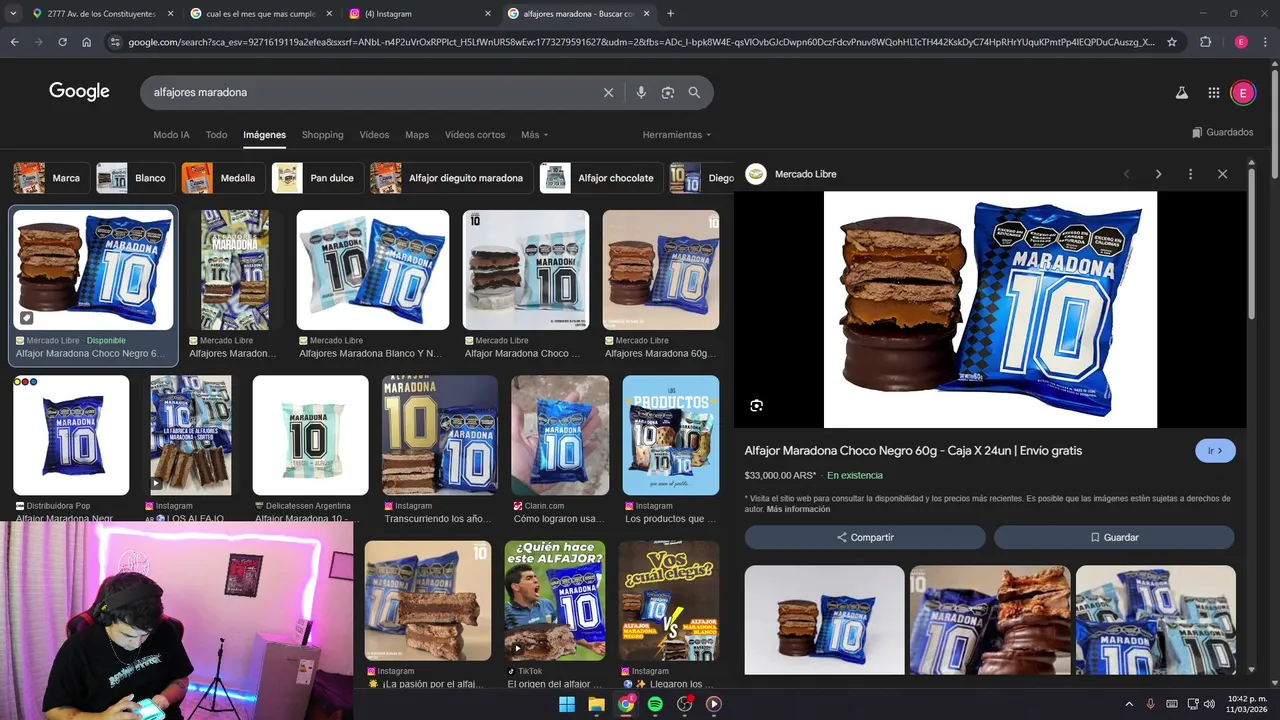Filter by Alfajor dieguito maradona chip
The image size is (1280, 720).
tap(450, 178)
